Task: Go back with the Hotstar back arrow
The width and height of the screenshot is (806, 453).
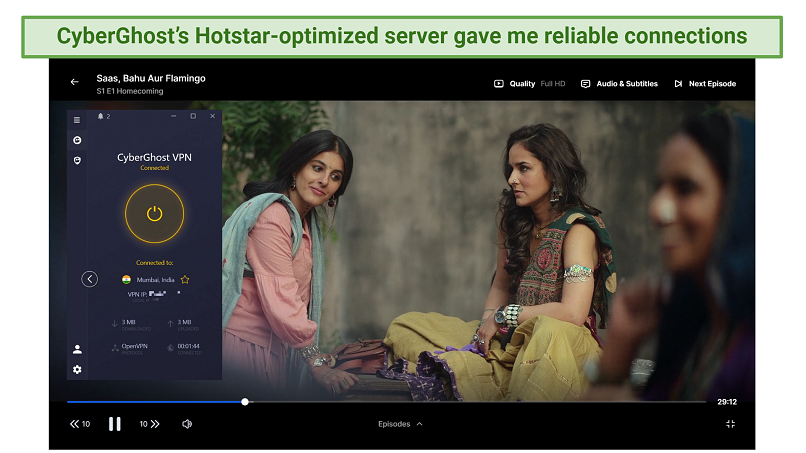Action: [x=75, y=82]
